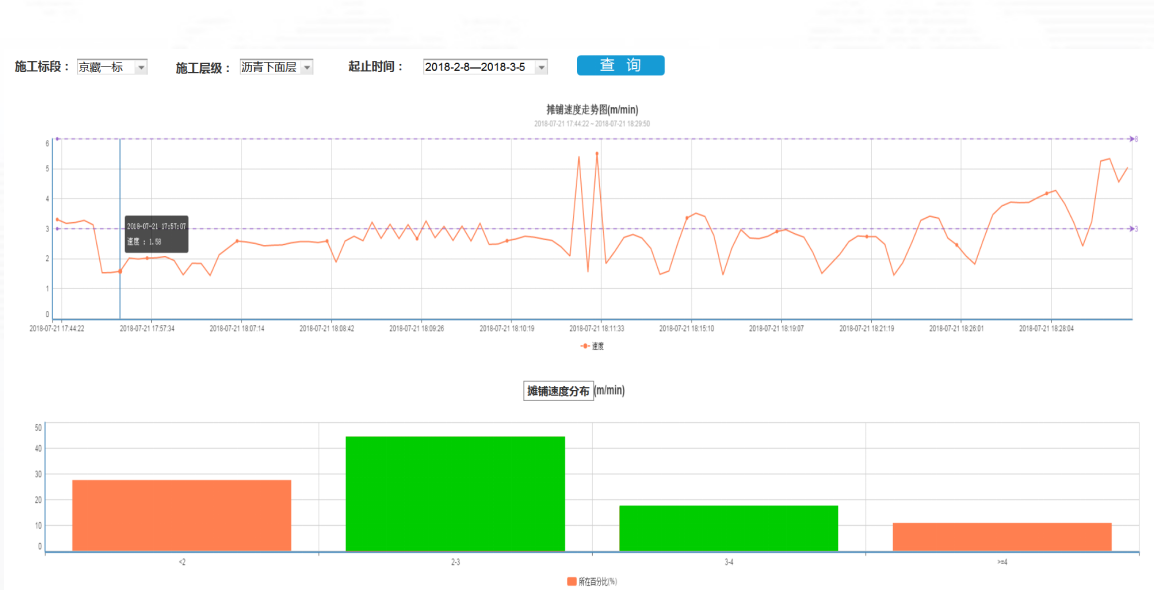
Task: Select the green bar for speed 2-3
Action: point(455,493)
